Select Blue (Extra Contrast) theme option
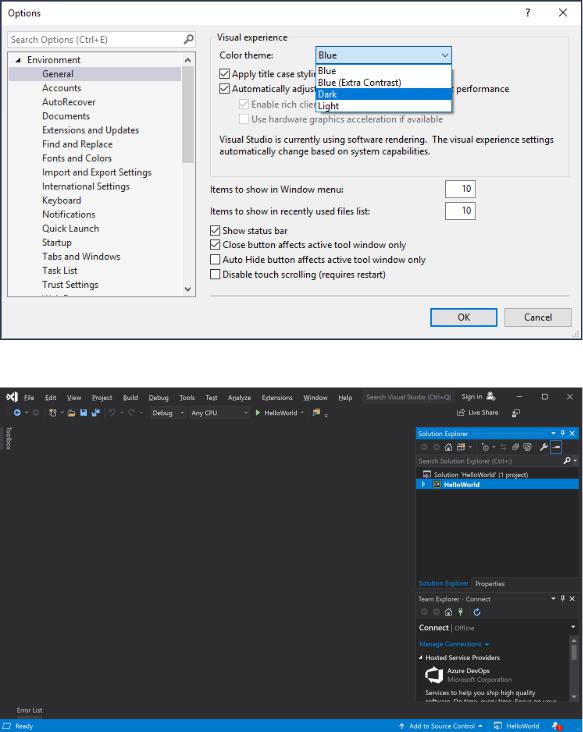Viewport: 583px width, 732px height. point(384,83)
